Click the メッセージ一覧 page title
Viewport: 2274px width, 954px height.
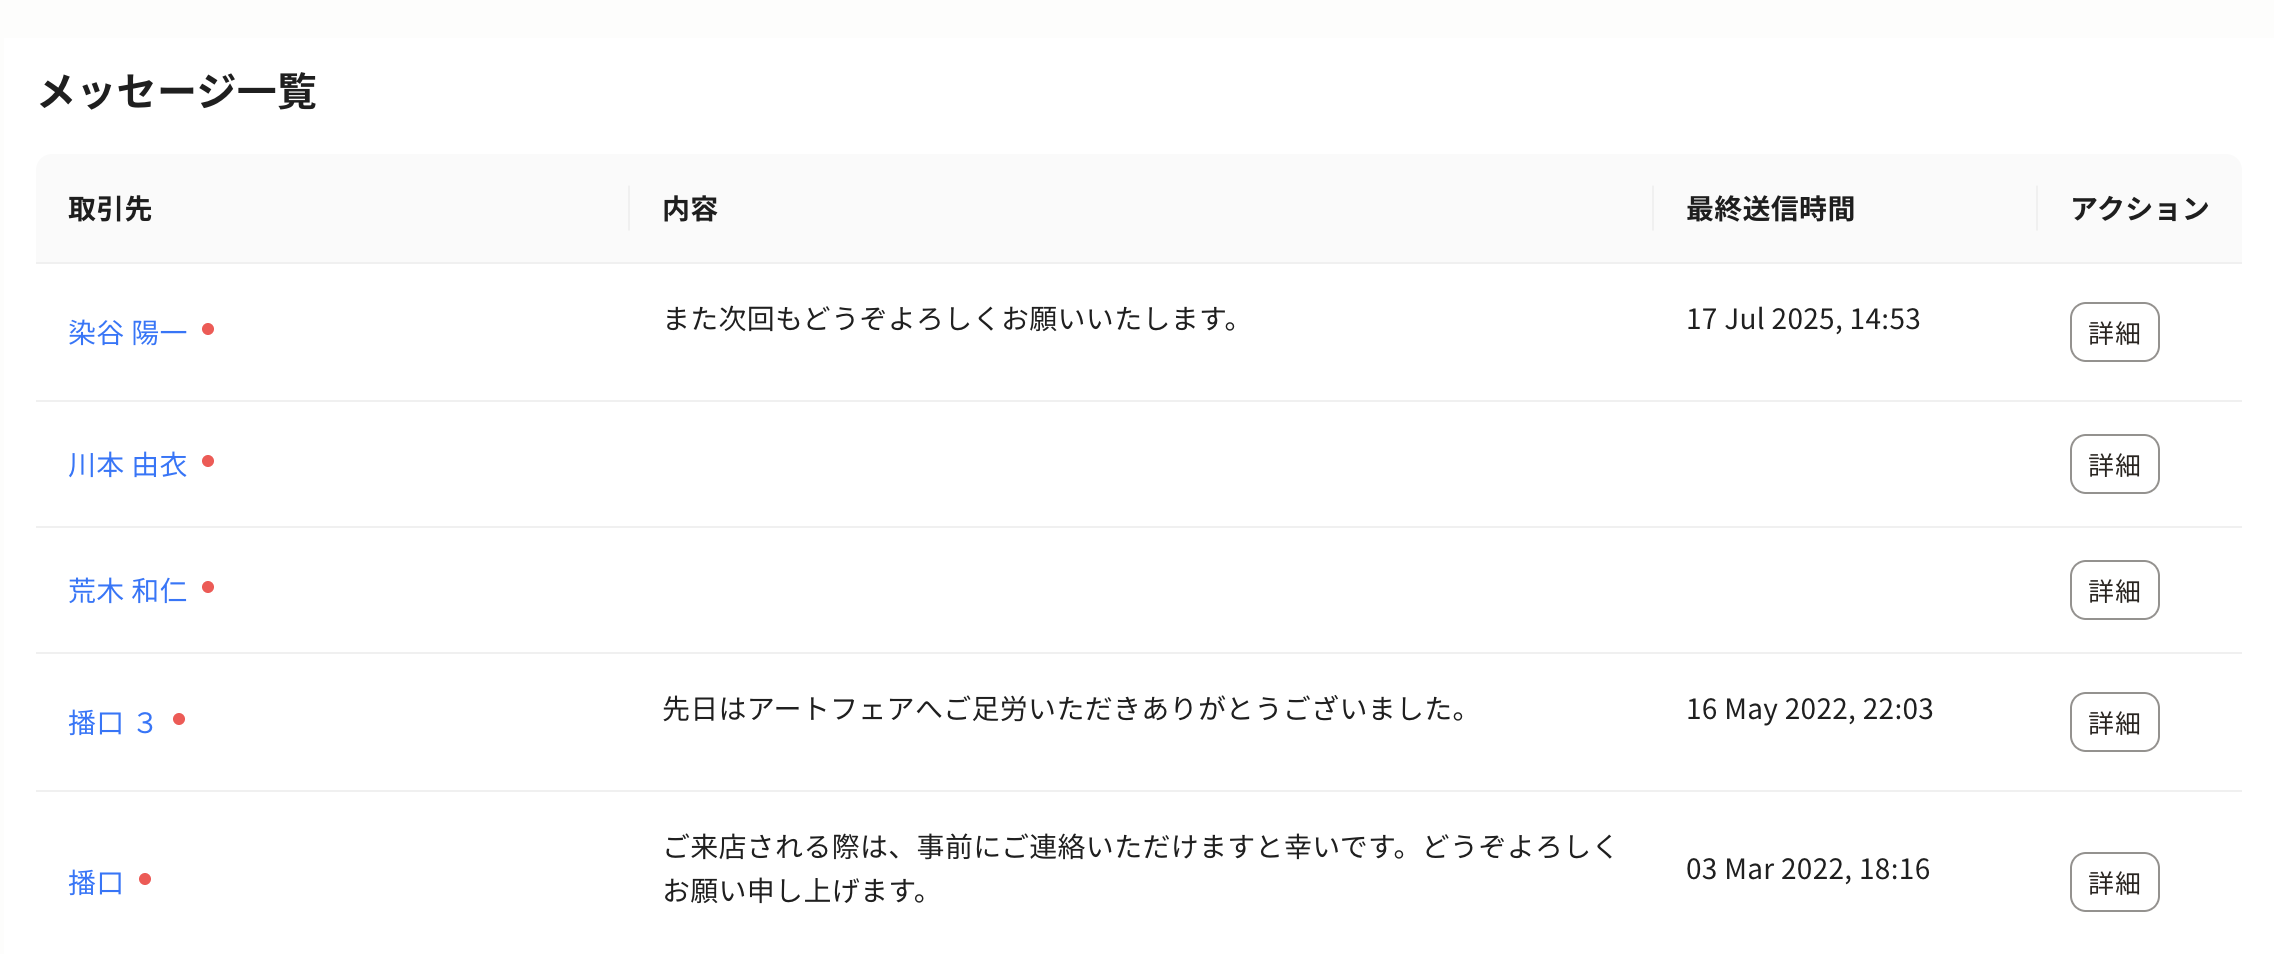click(x=178, y=93)
